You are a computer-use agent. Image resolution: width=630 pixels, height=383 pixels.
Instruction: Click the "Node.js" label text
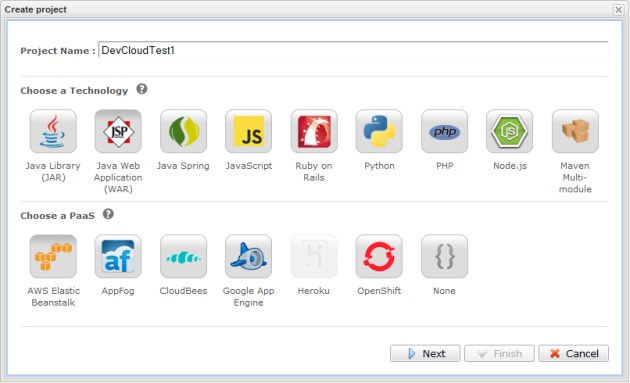point(510,166)
